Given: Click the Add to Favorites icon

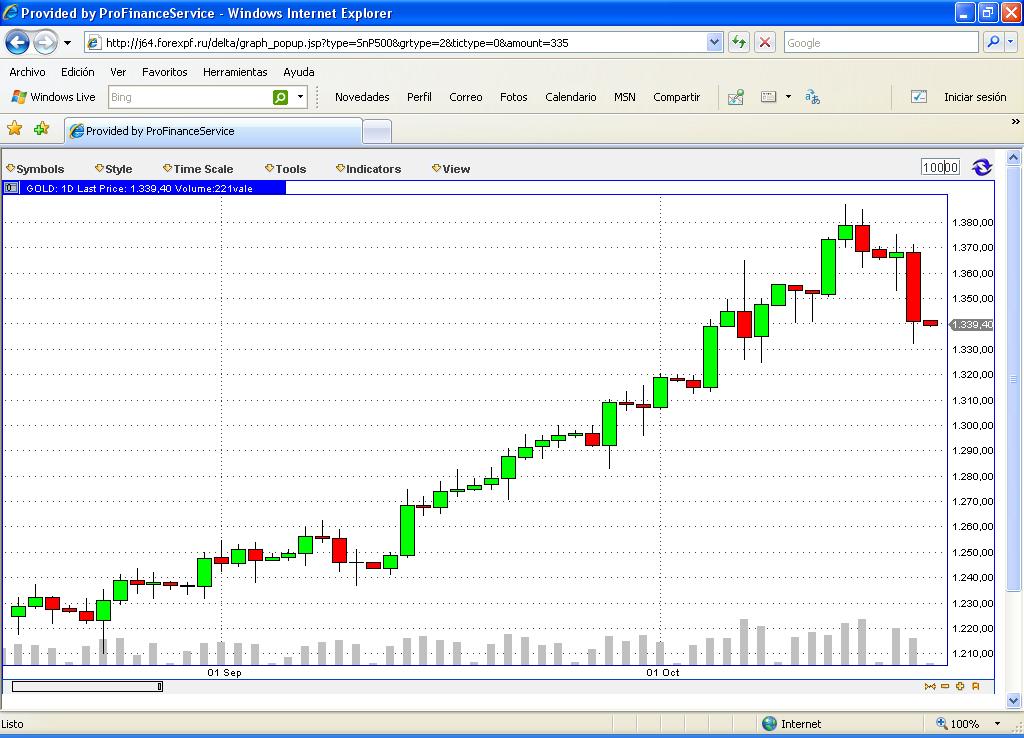Looking at the screenshot, I should pyautogui.click(x=41, y=129).
